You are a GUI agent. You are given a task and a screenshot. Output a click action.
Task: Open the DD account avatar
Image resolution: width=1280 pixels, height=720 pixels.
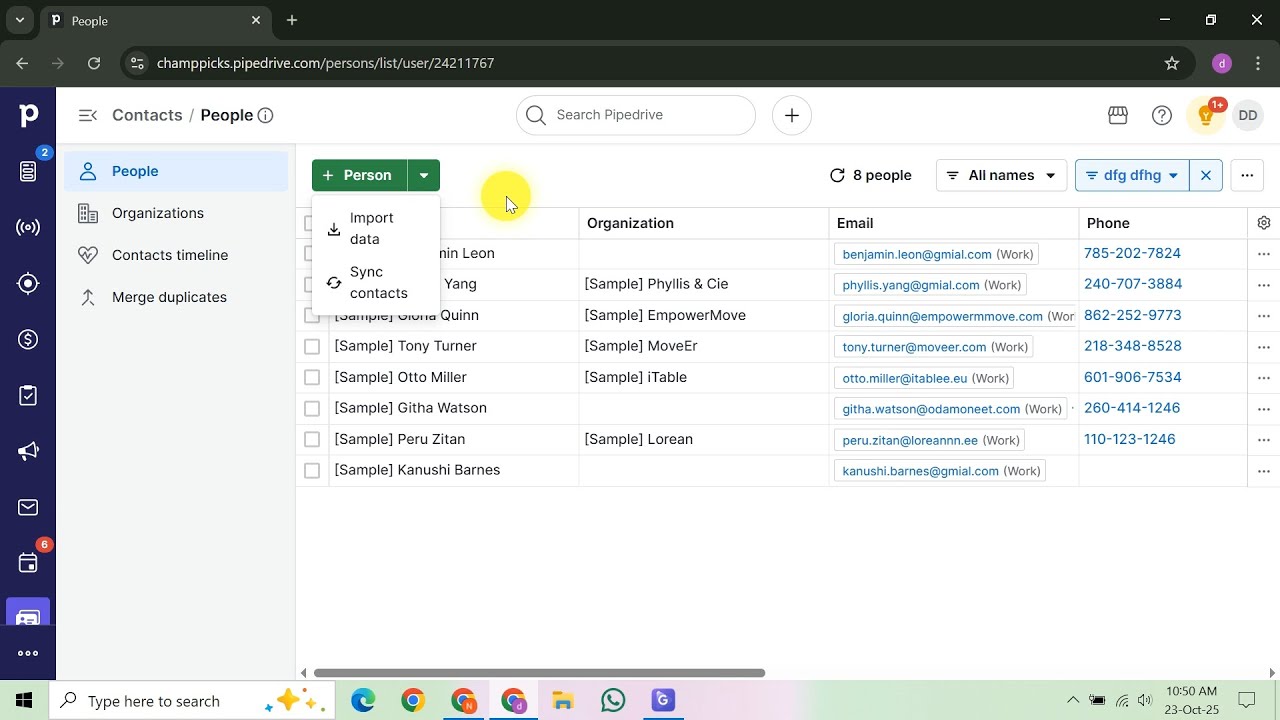tap(1248, 115)
